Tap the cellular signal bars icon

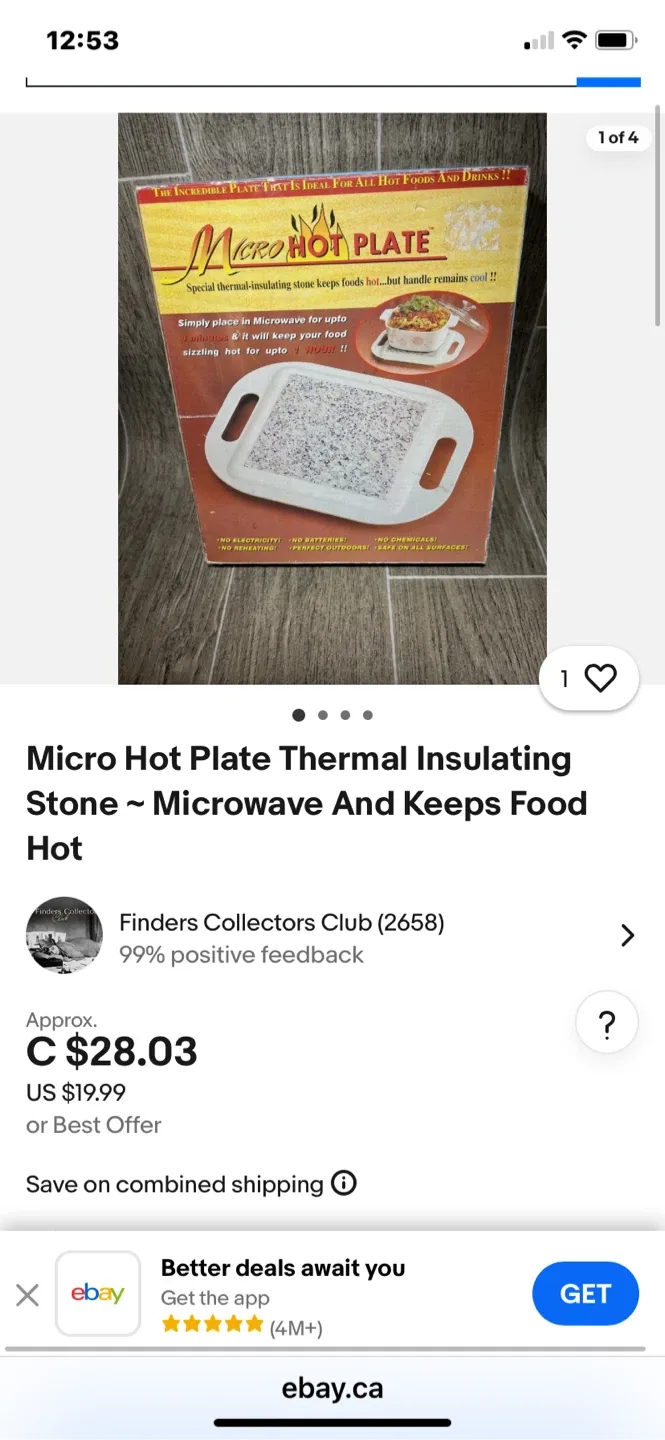538,40
